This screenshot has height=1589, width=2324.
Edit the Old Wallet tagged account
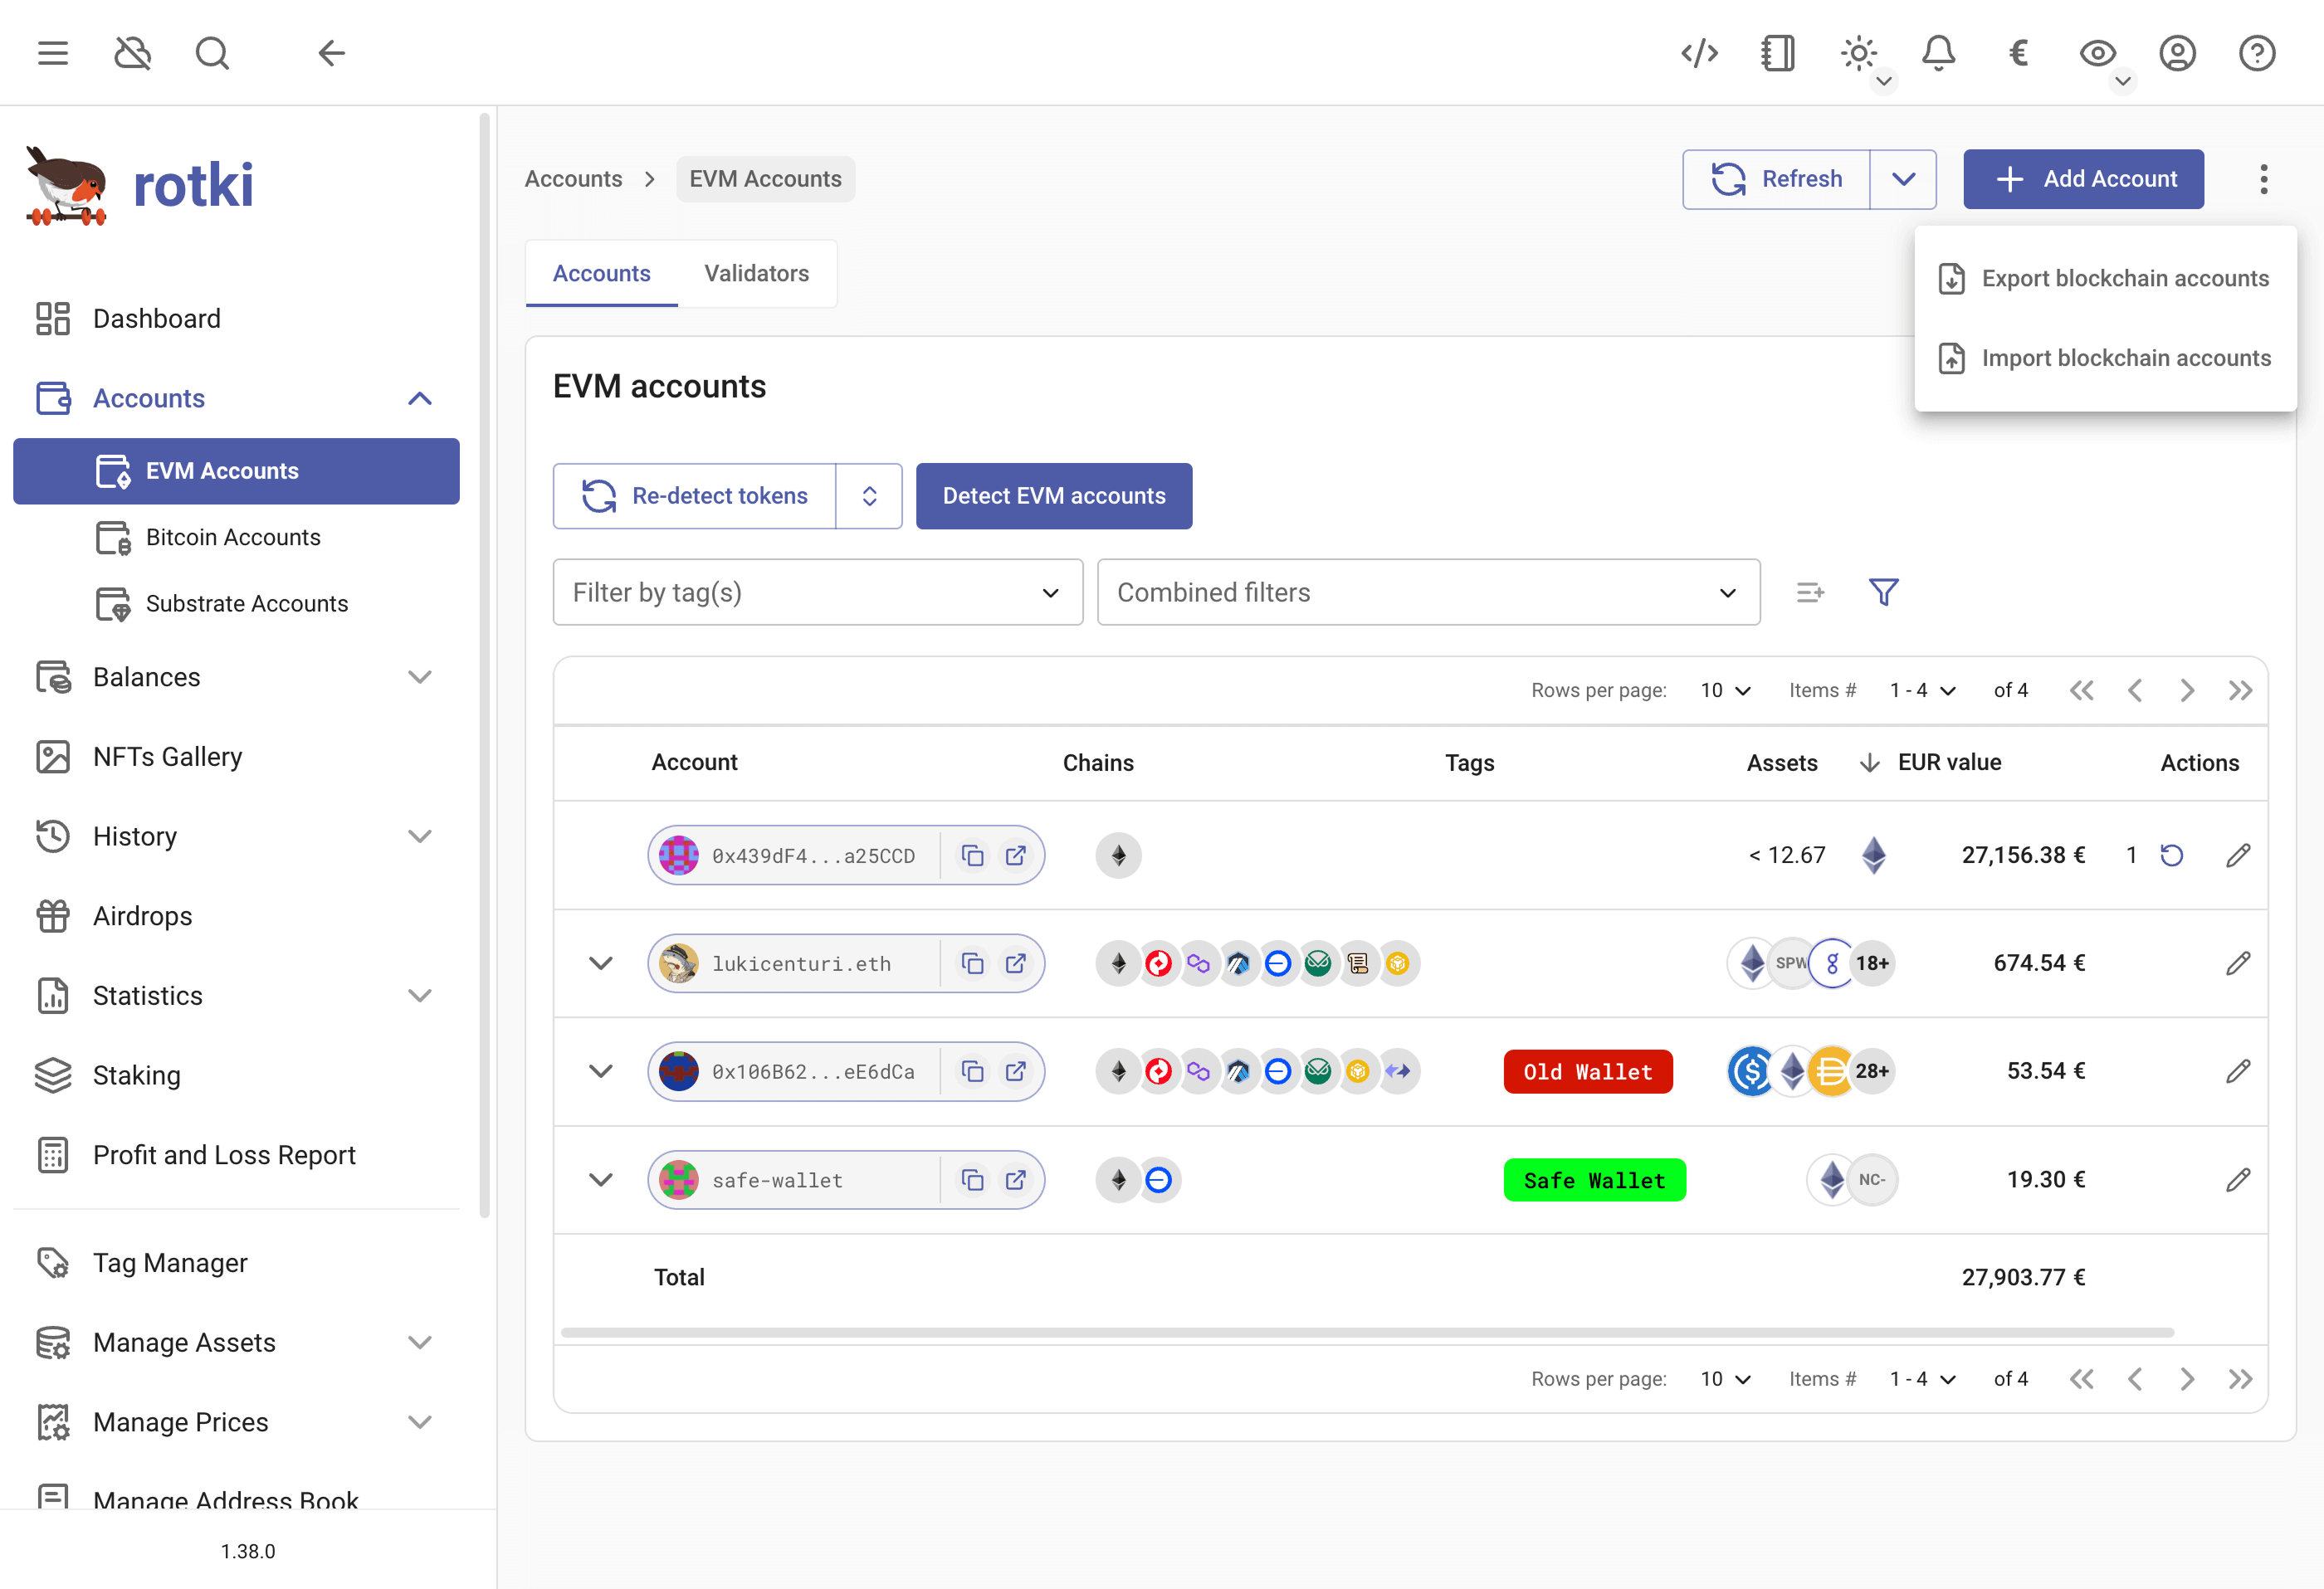pos(2238,1071)
